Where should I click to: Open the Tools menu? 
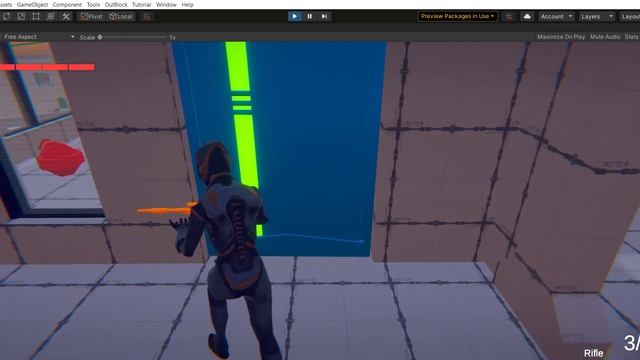[93, 4]
